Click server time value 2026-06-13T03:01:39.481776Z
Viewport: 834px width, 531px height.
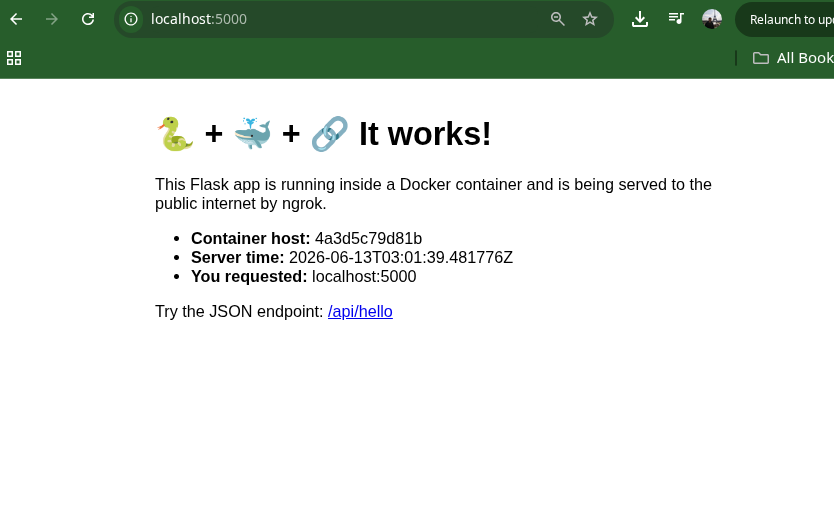tap(401, 258)
